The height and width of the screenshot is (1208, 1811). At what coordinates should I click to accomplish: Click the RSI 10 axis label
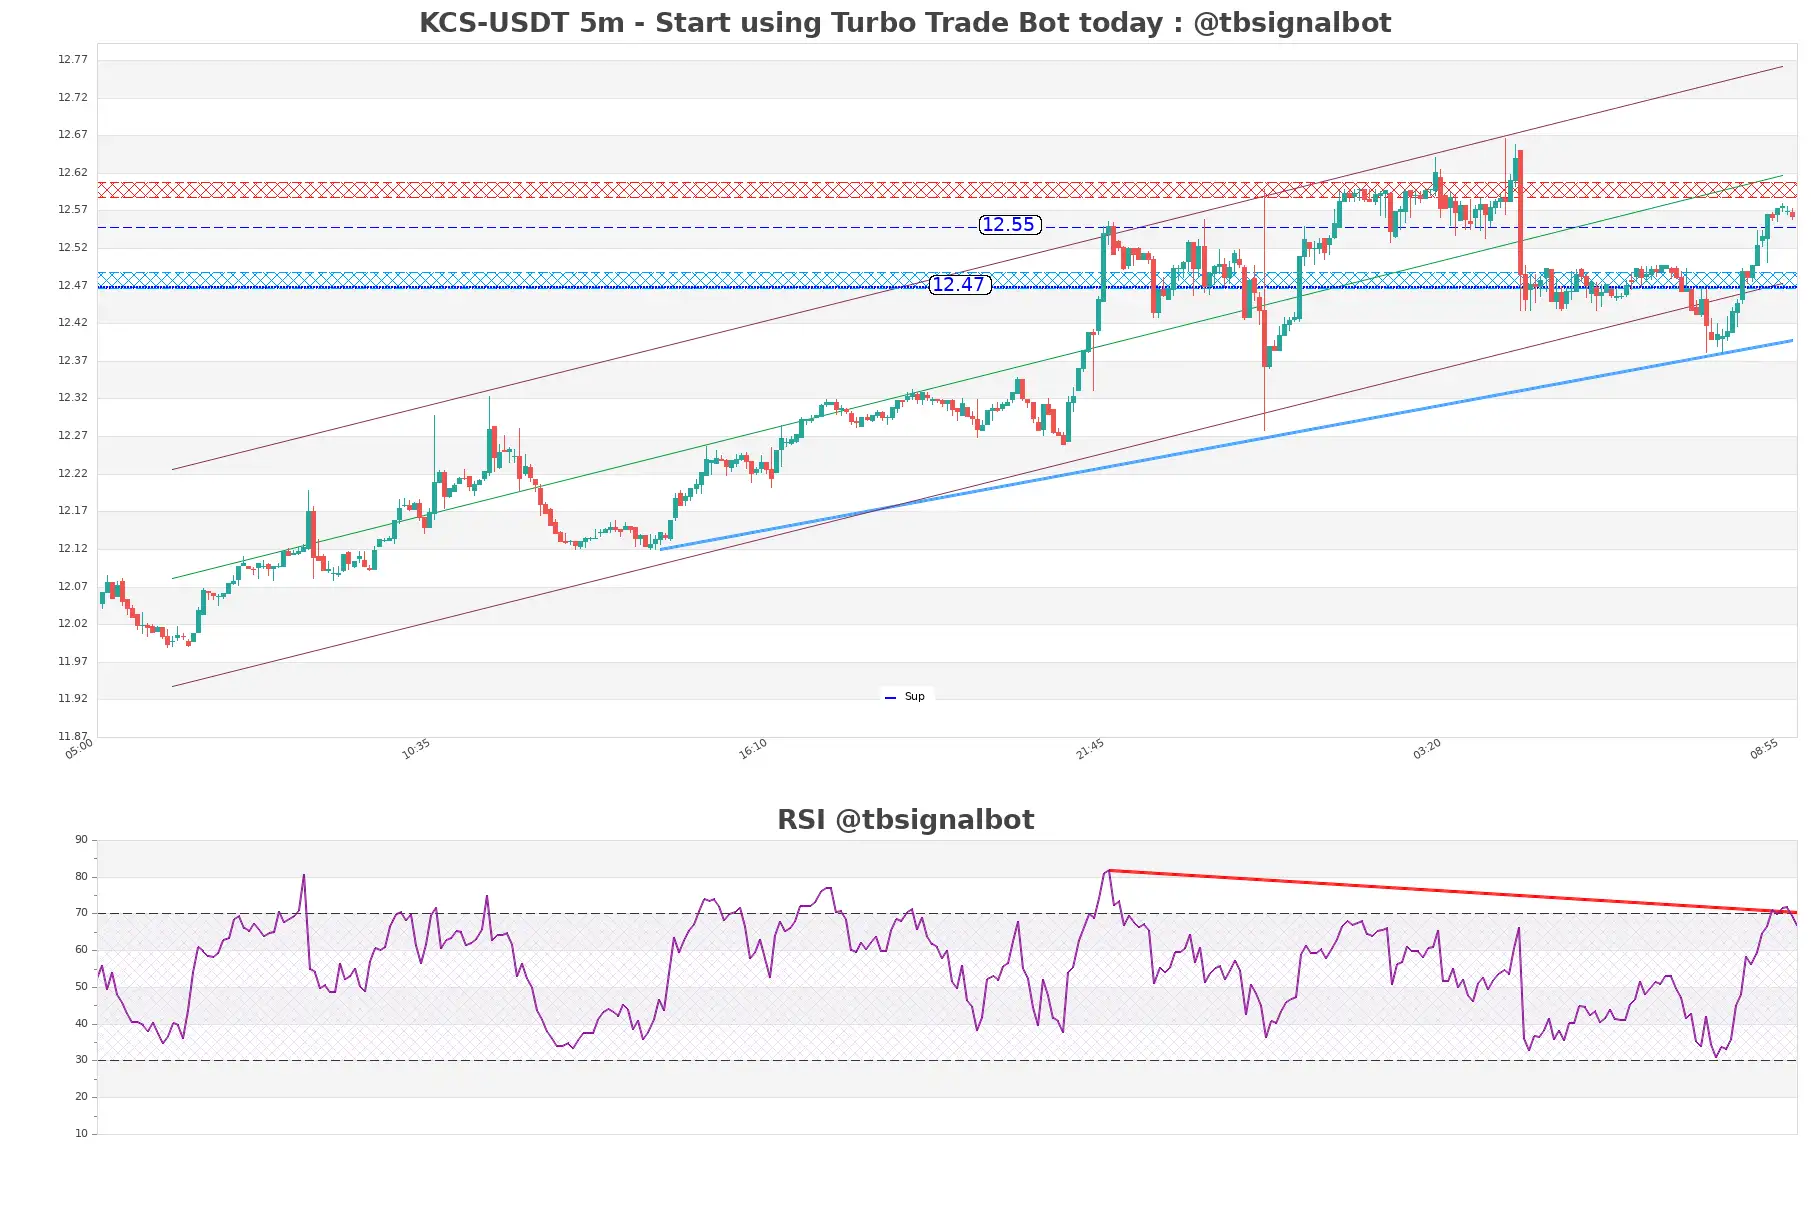(81, 1134)
